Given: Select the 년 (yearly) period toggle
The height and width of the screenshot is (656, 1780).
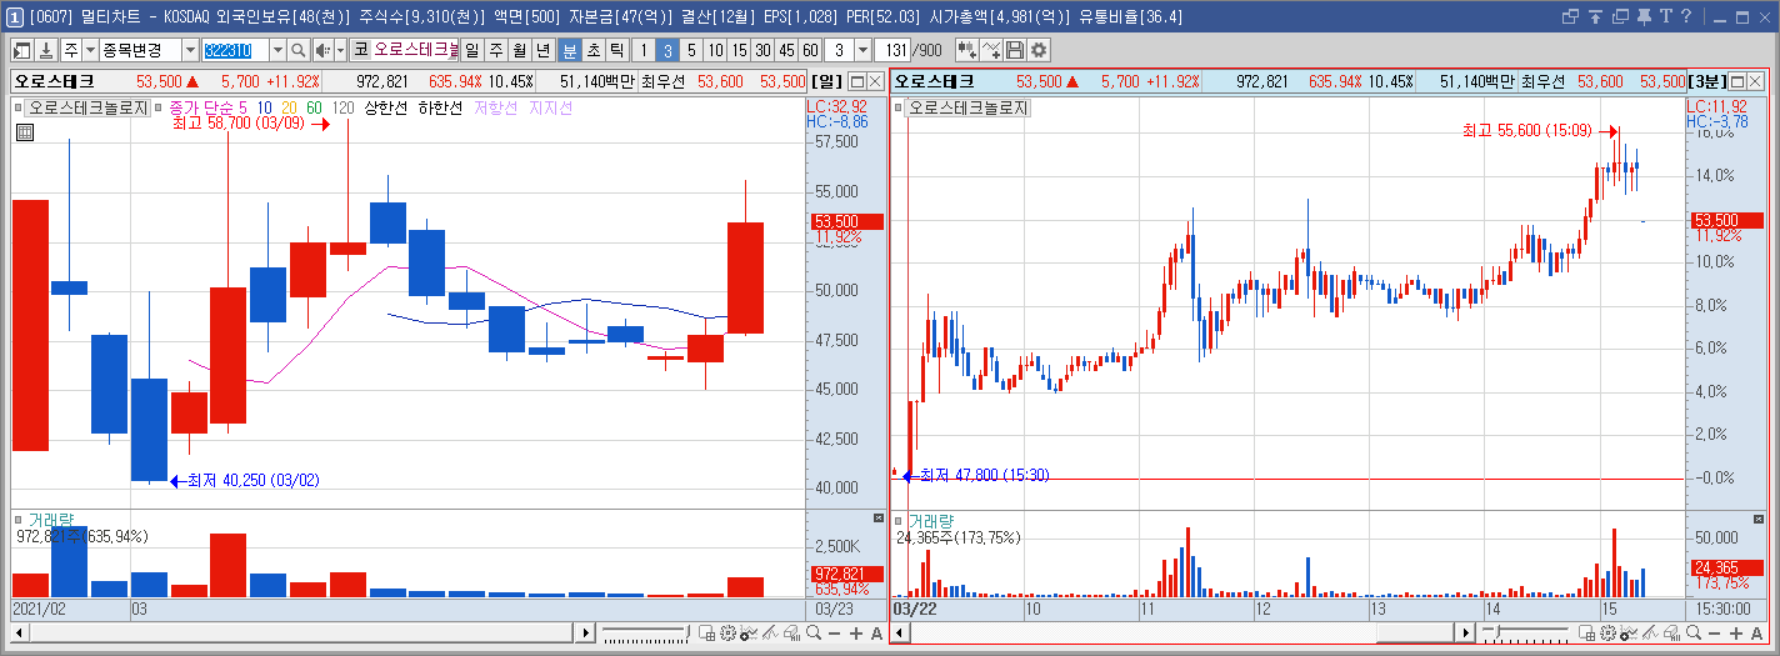Looking at the screenshot, I should (x=543, y=50).
